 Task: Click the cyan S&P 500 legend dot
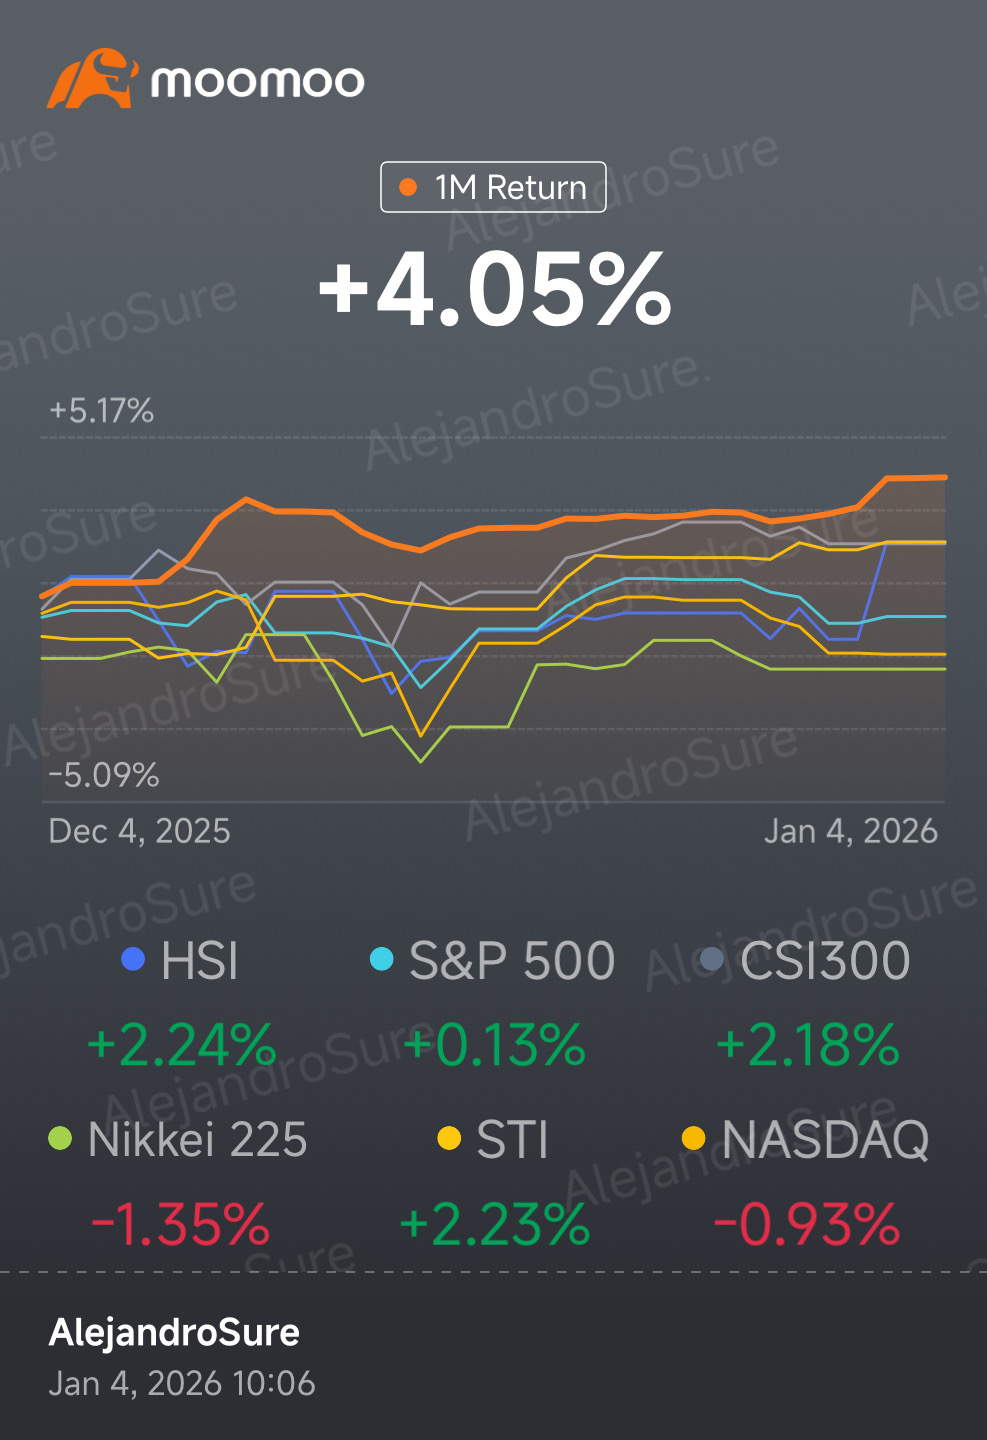click(x=381, y=960)
